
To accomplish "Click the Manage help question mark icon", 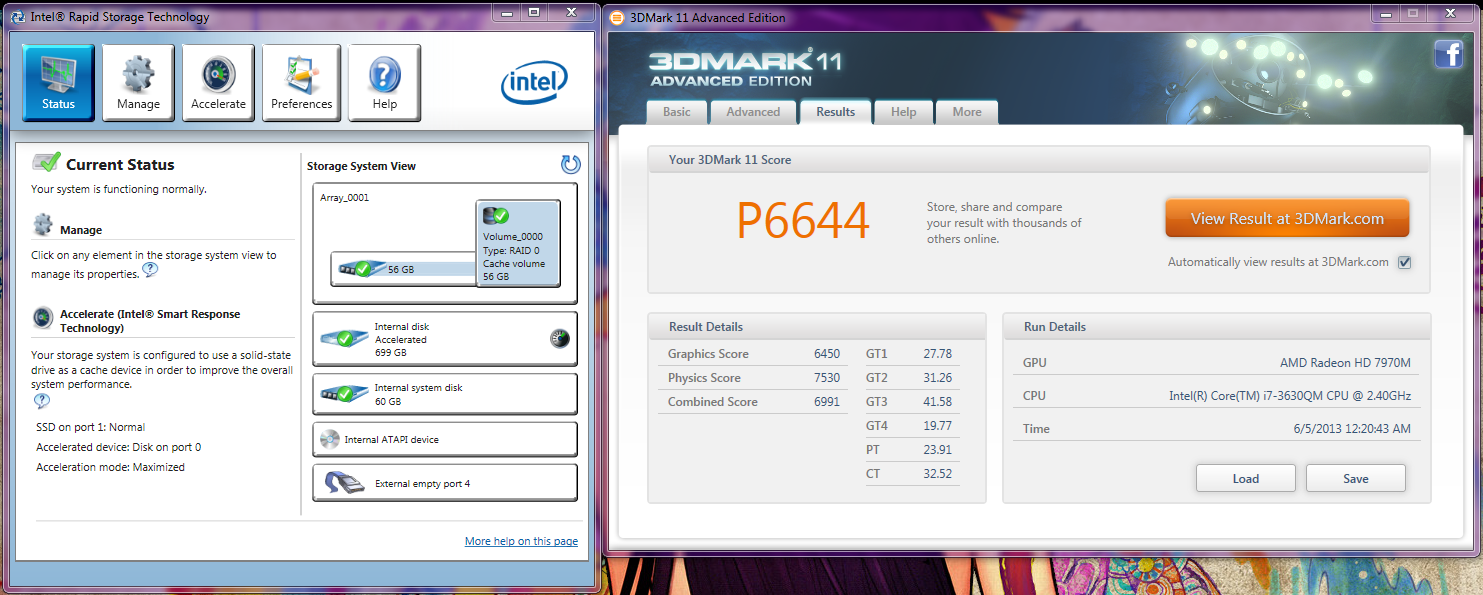I will pyautogui.click(x=150, y=270).
